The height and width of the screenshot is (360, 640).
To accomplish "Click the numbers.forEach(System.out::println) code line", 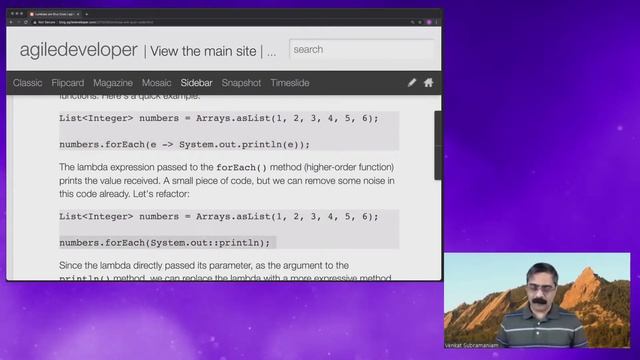I will coord(164,243).
